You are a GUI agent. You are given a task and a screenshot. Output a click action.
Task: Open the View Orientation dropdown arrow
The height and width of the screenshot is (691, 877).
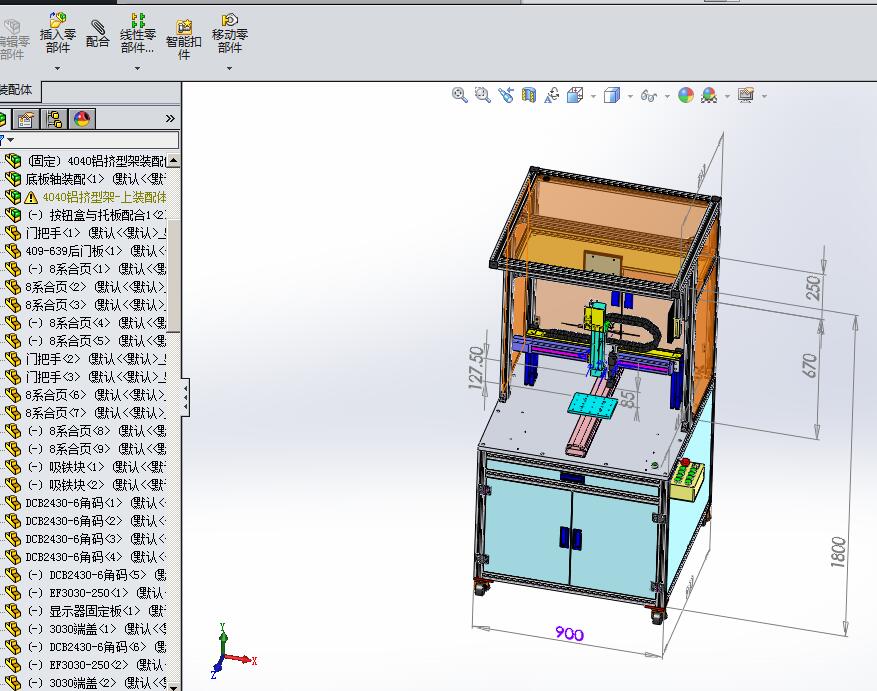(593, 96)
